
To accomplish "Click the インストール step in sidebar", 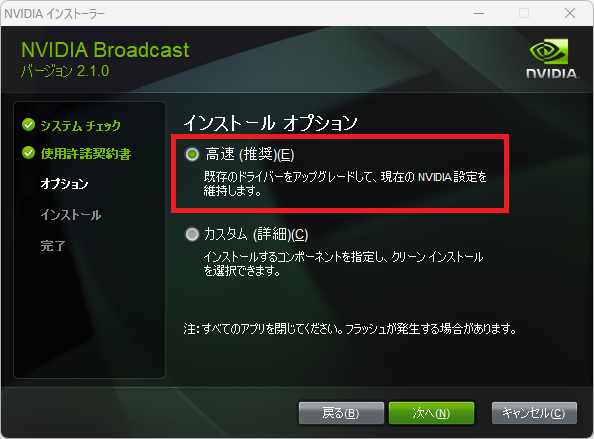I will click(71, 215).
